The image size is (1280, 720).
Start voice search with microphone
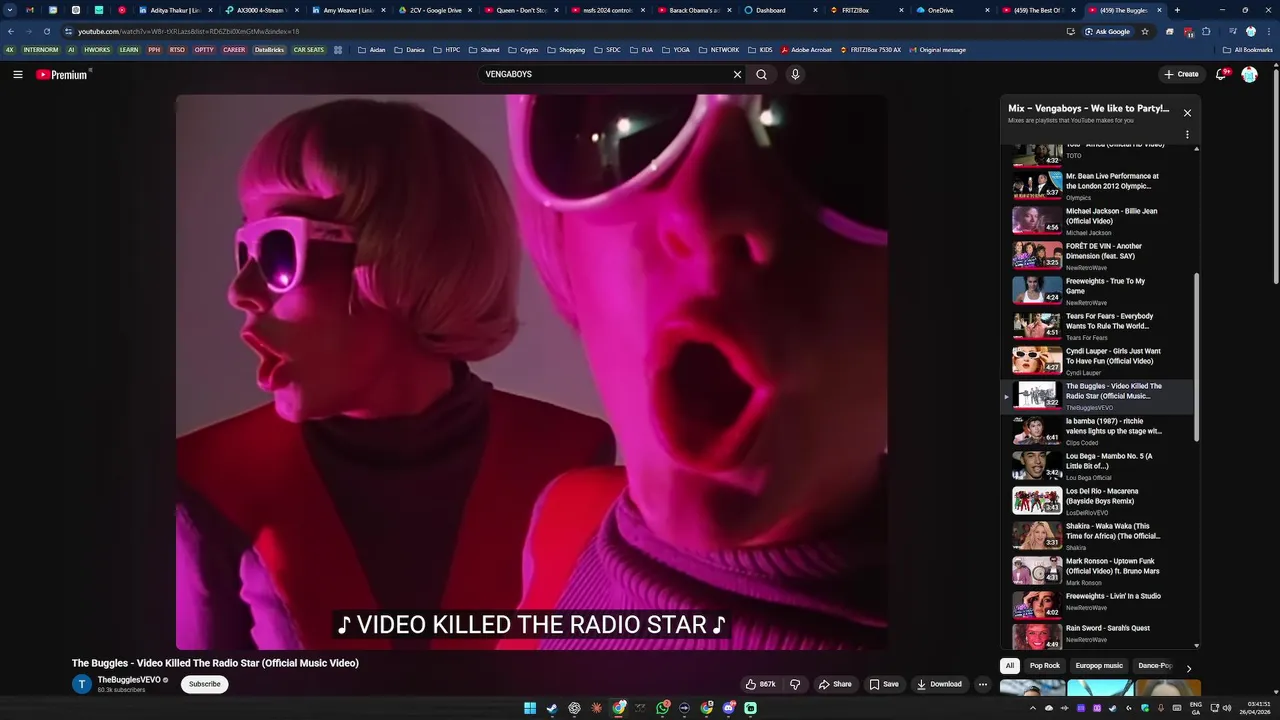(x=795, y=74)
